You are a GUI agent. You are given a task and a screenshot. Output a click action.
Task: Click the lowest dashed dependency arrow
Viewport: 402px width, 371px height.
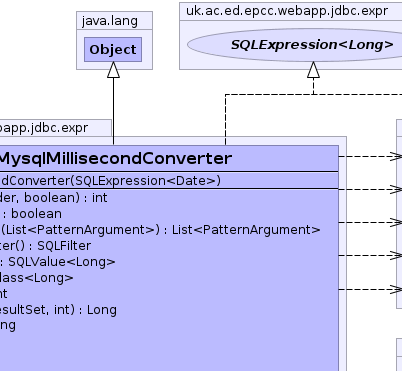[x=370, y=289]
